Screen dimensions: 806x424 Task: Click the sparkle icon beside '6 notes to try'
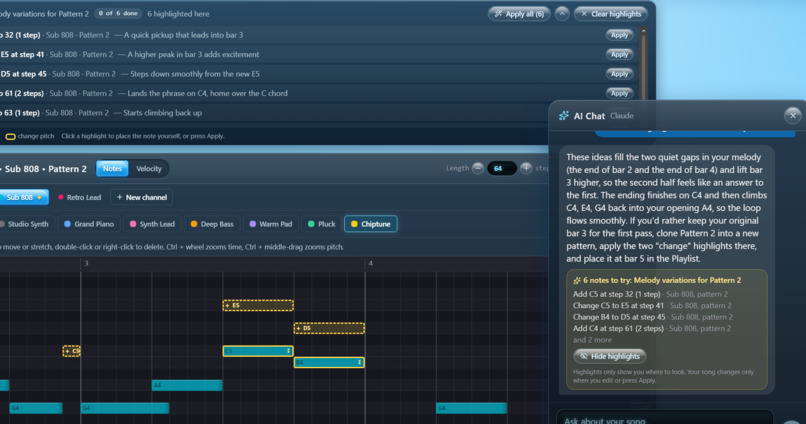[x=577, y=281]
